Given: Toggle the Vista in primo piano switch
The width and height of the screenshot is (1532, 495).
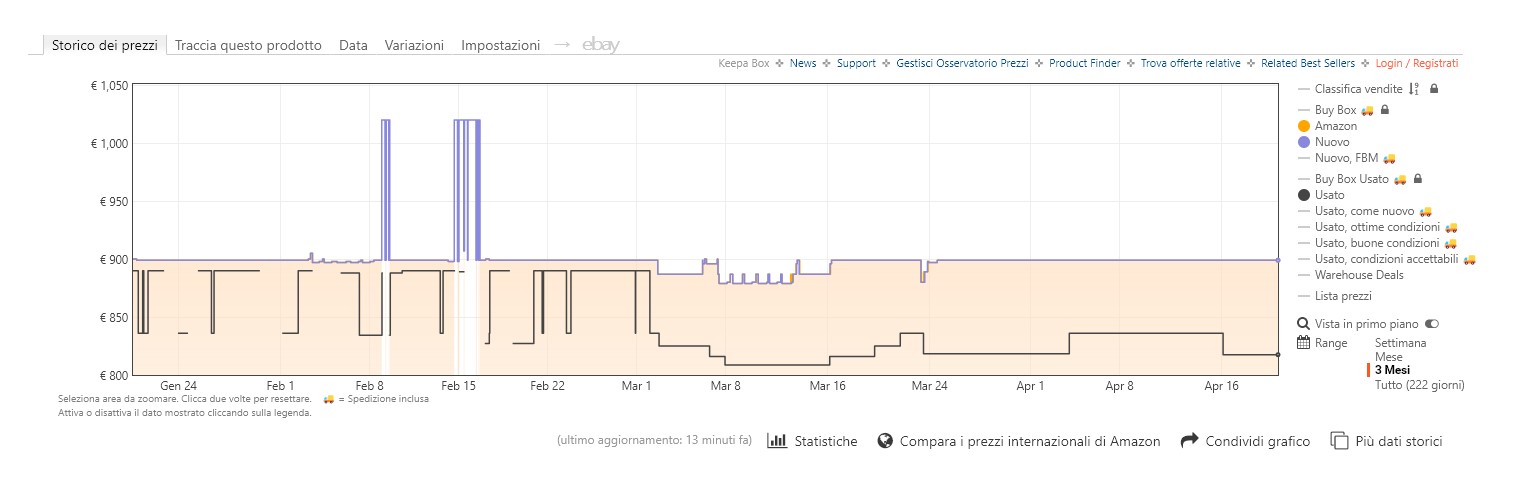Looking at the screenshot, I should click(1432, 324).
